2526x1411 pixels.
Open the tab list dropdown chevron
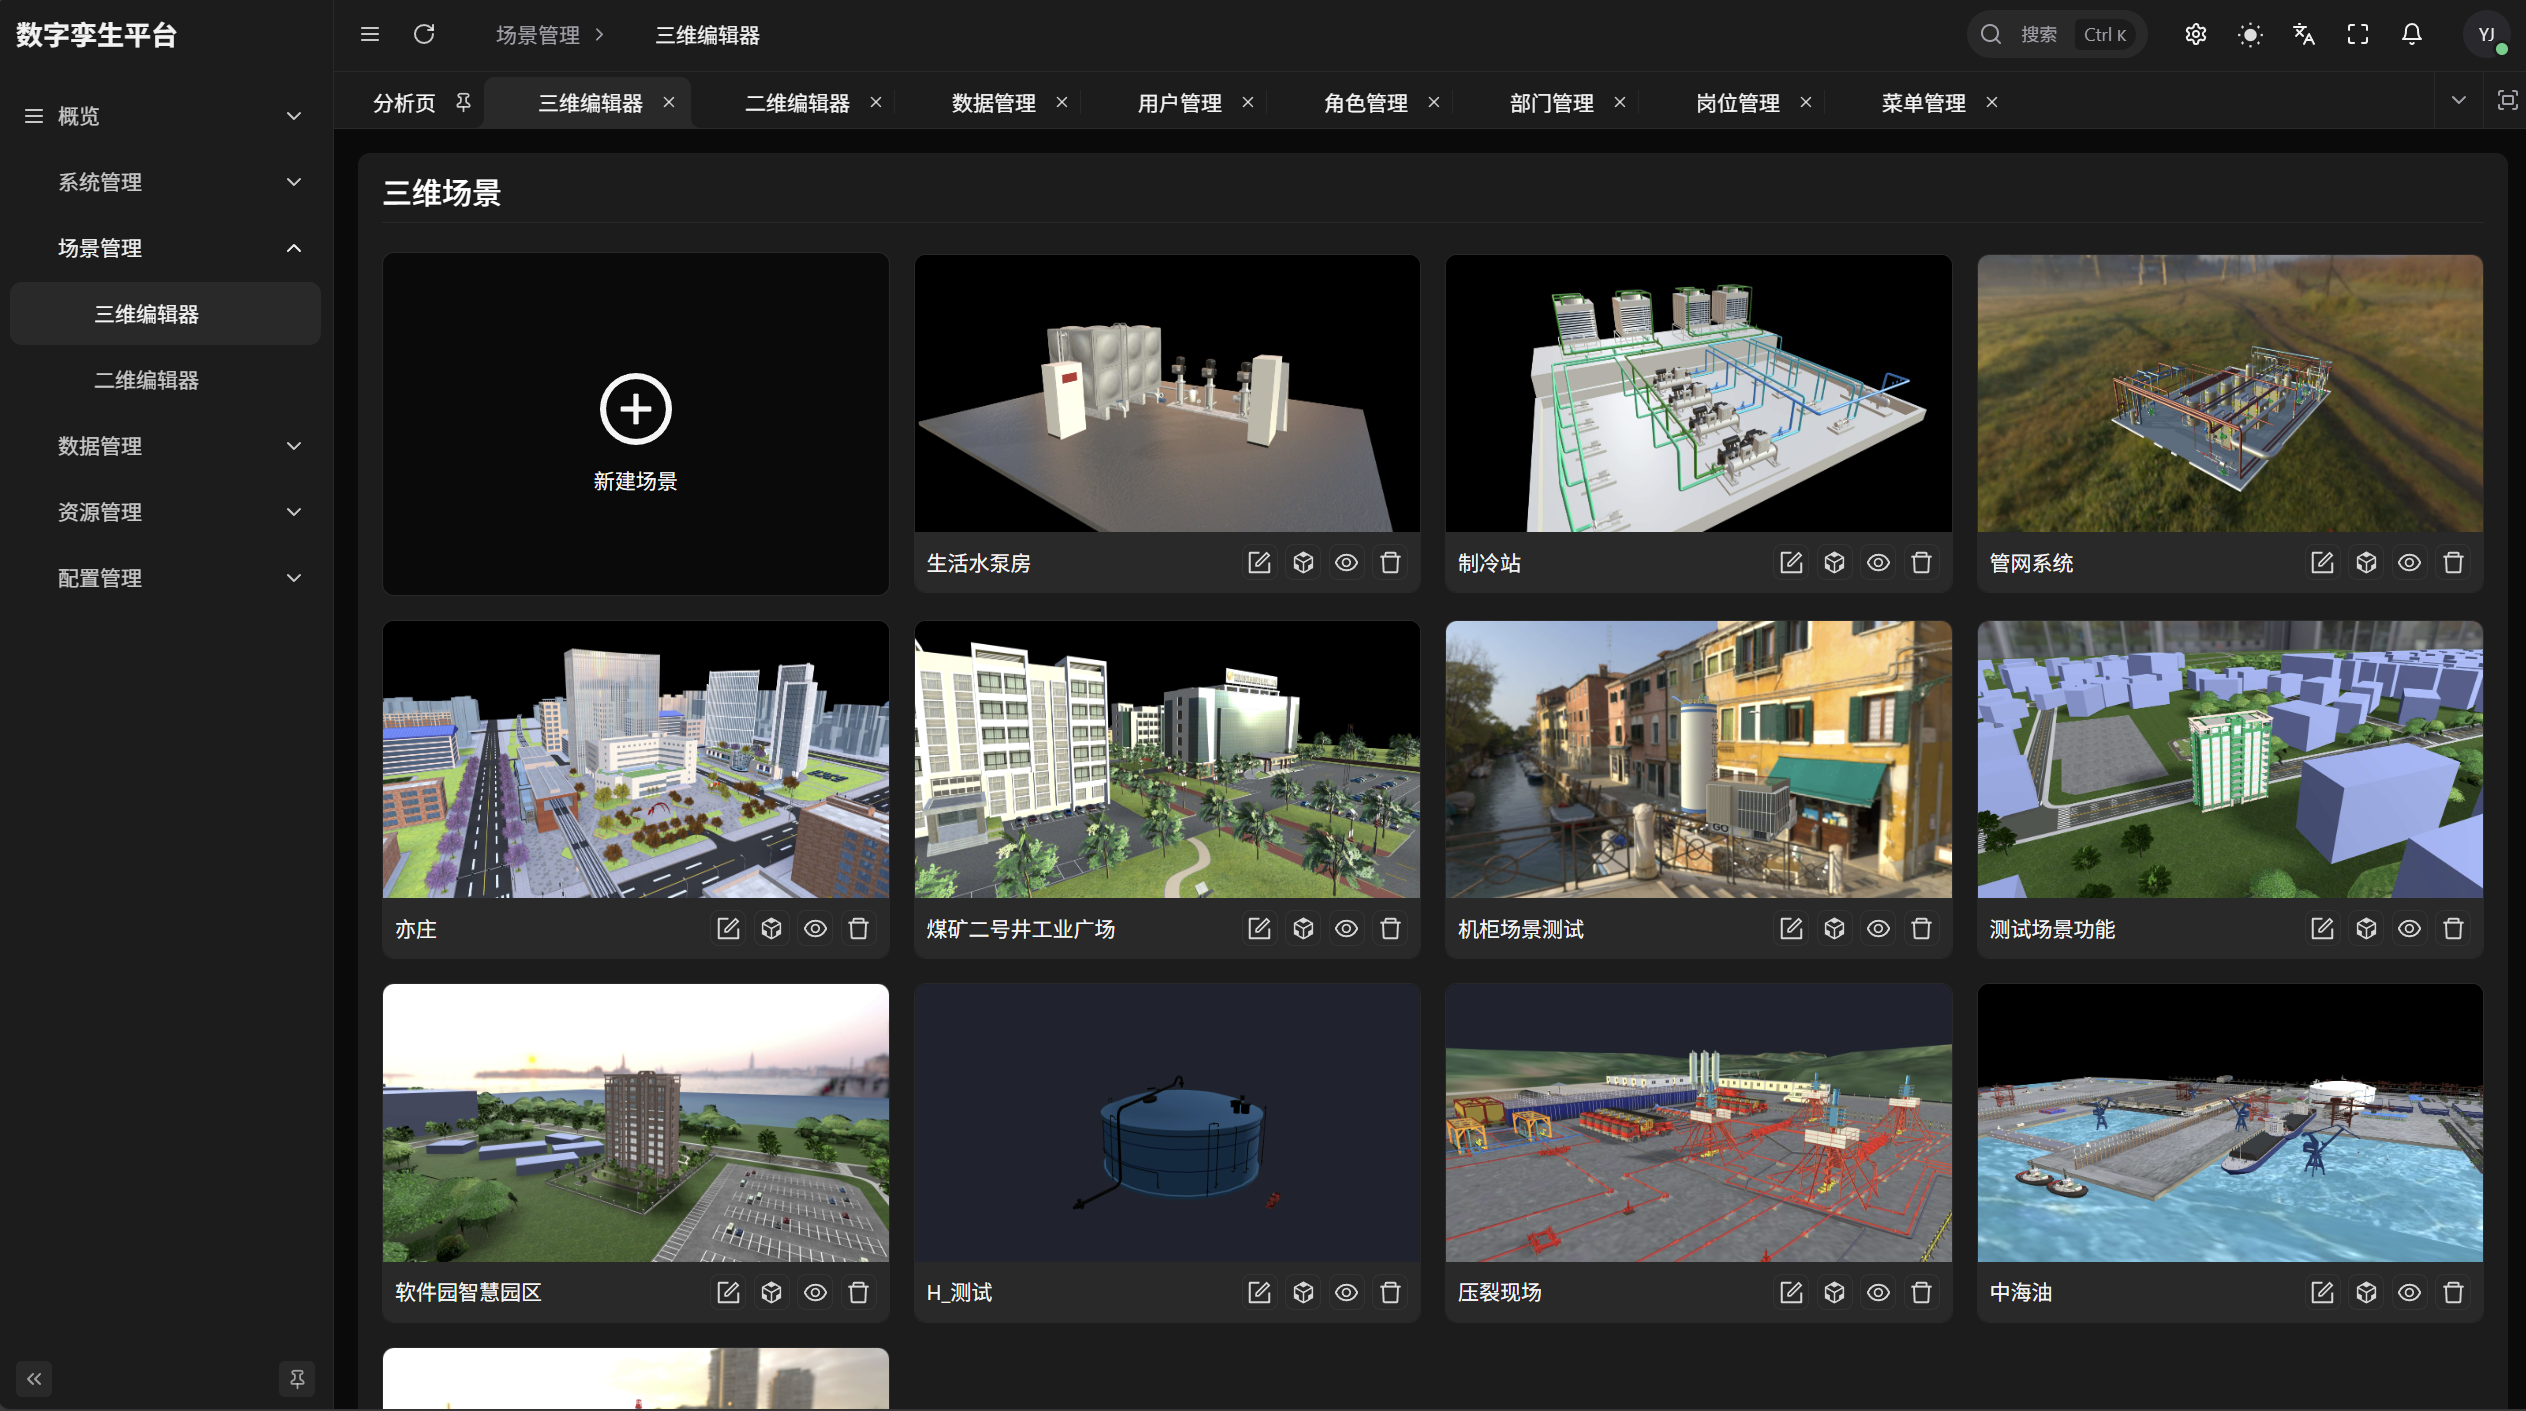pos(2458,100)
